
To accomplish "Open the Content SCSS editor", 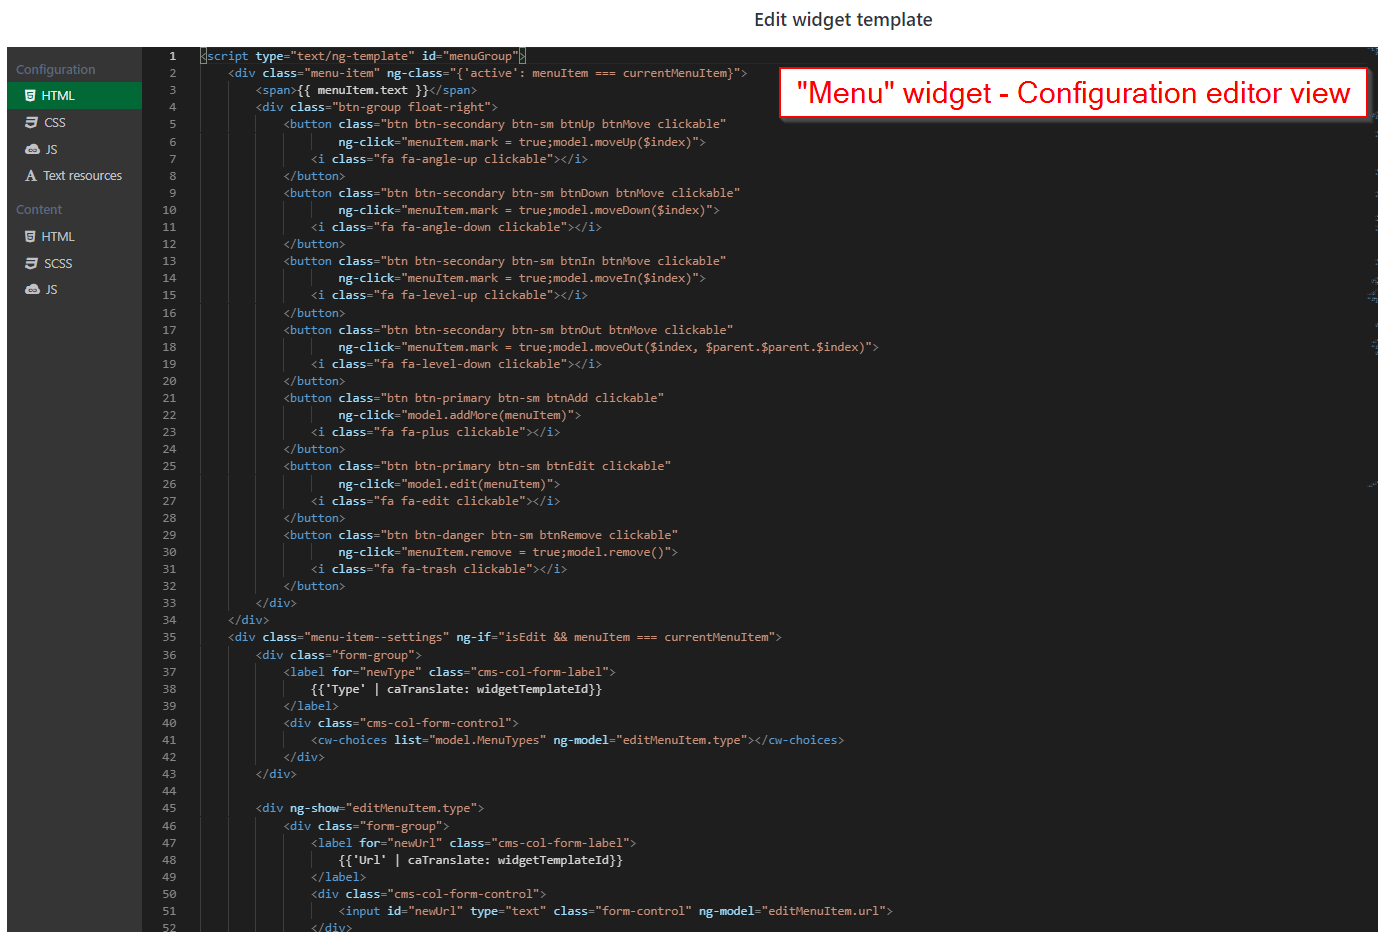I will pos(74,263).
